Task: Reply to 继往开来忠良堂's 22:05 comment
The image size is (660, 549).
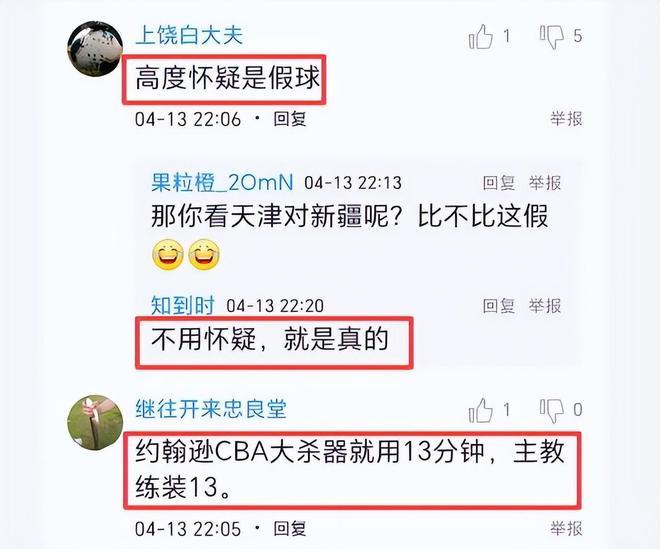Action: (x=290, y=529)
